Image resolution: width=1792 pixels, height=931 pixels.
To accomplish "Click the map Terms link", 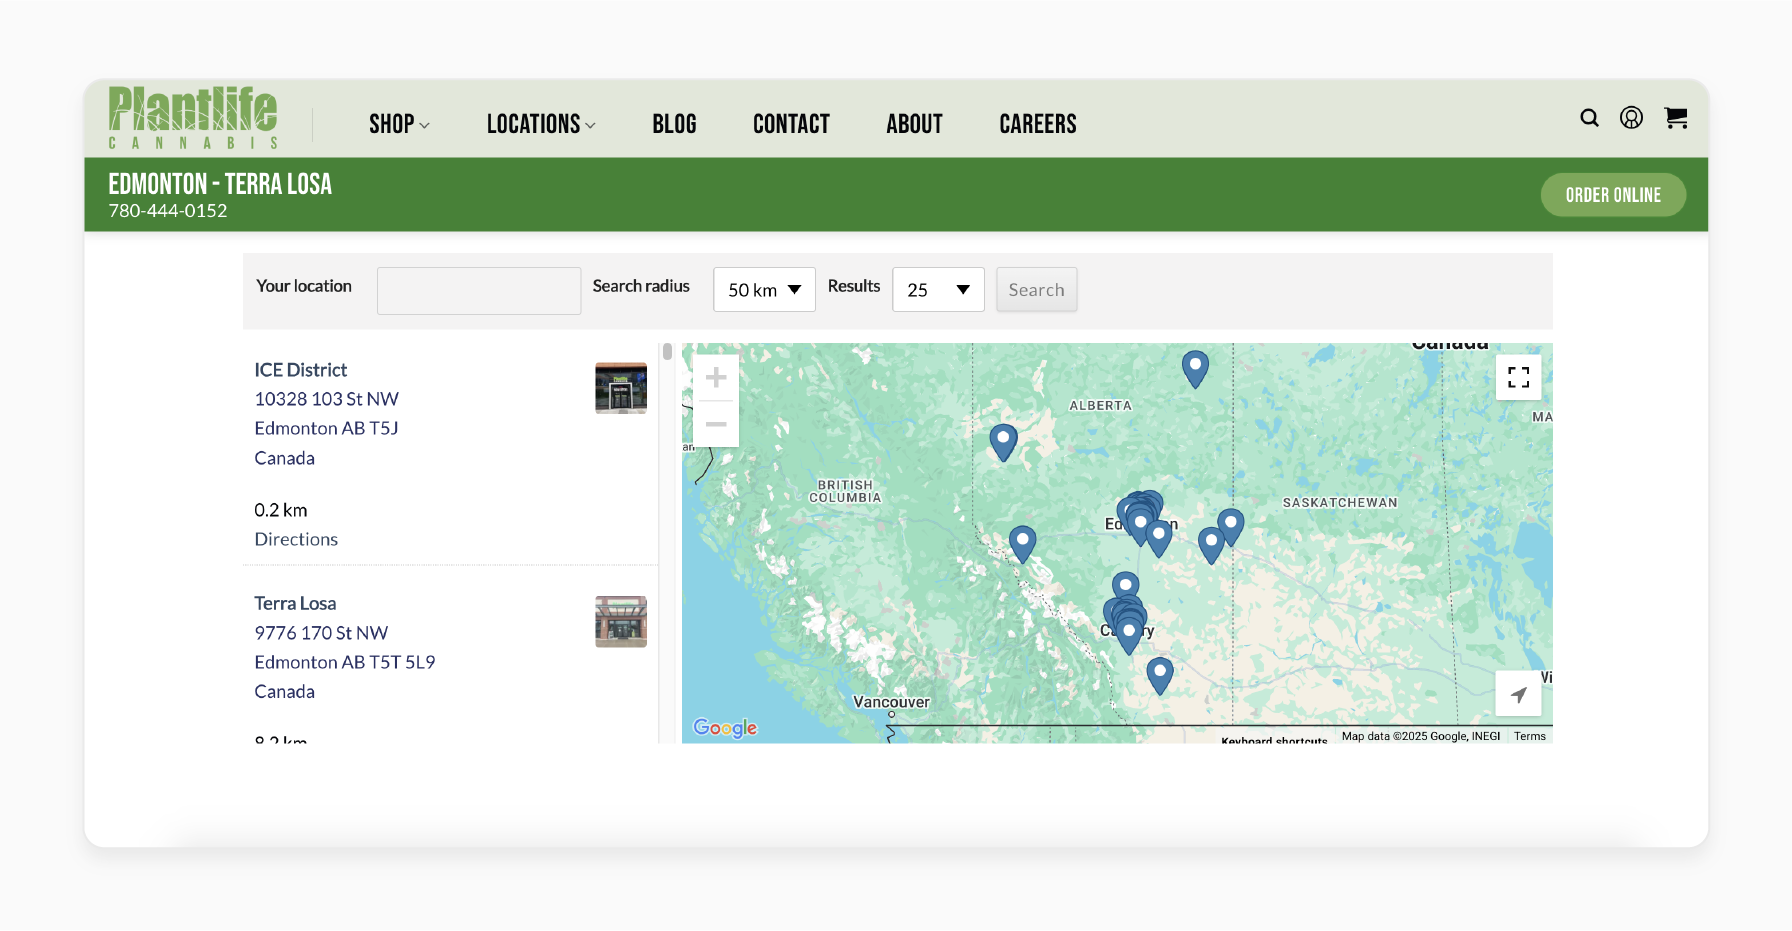I will 1529,736.
